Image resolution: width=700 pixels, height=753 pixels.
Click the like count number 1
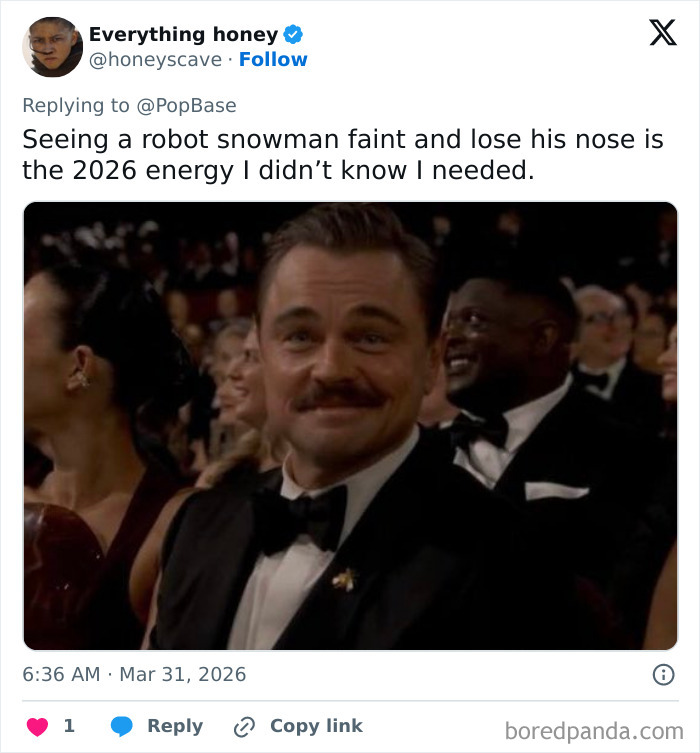click(69, 727)
